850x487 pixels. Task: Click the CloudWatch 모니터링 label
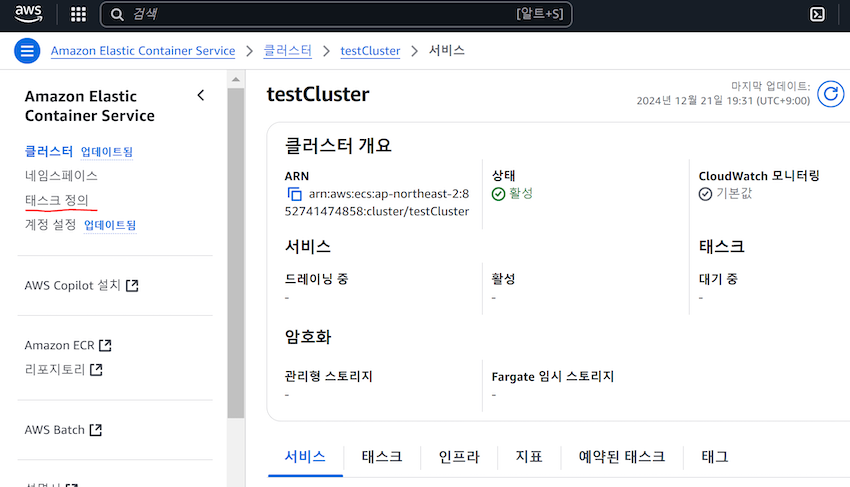click(x=759, y=176)
